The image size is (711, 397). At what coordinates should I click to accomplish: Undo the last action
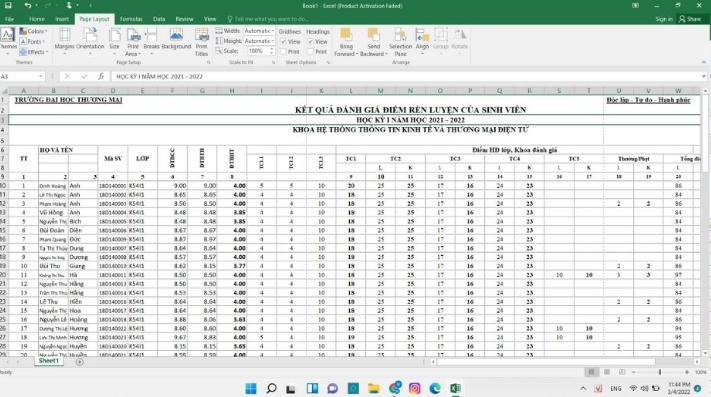[x=28, y=5]
